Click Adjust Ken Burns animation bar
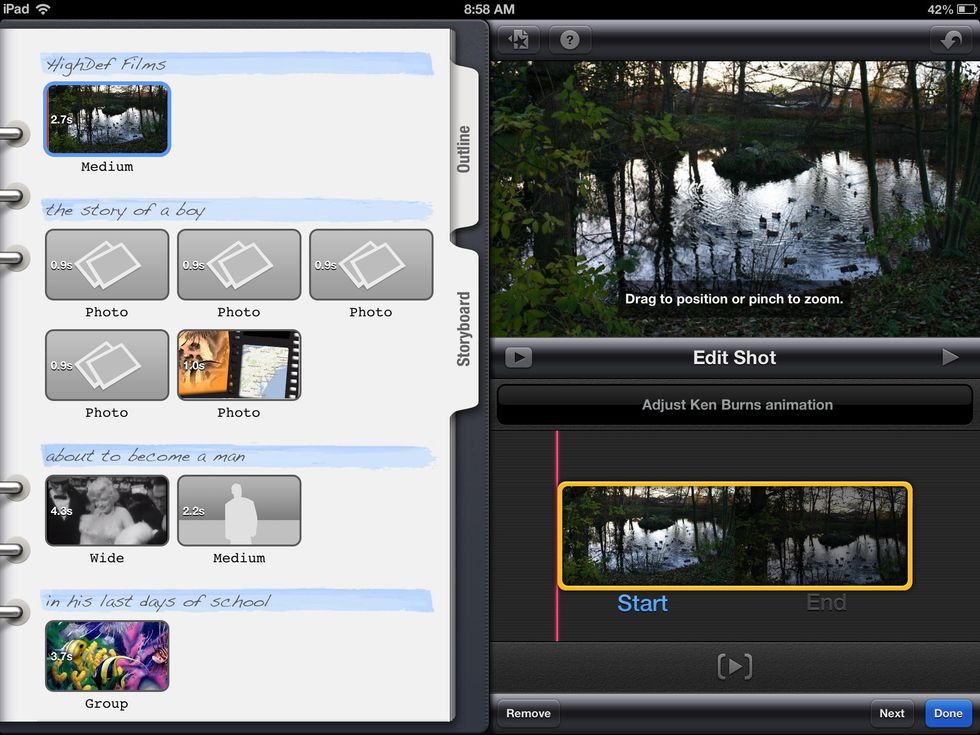Viewport: 980px width, 735px height. 735,405
